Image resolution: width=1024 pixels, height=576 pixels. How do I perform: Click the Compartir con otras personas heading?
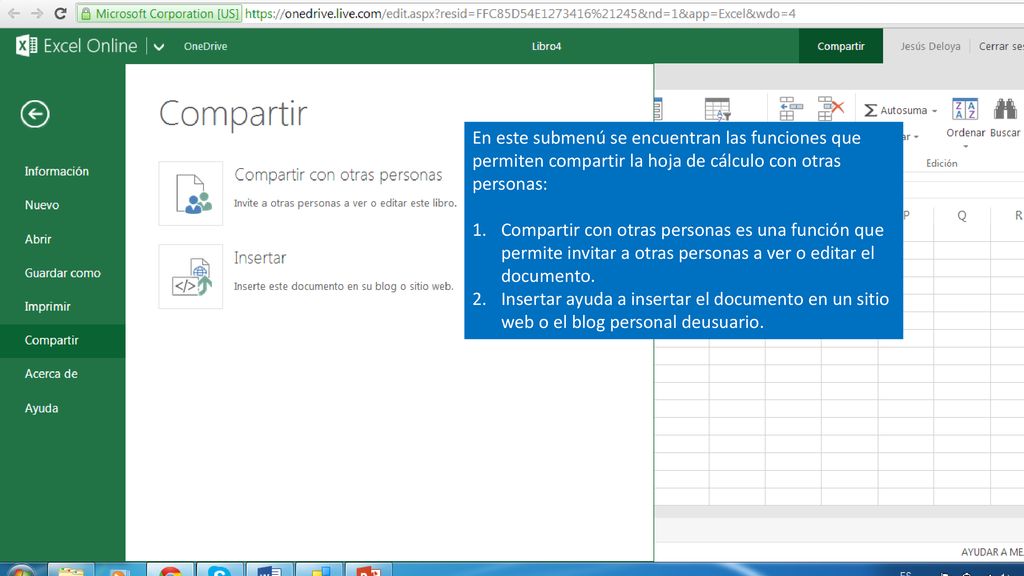tap(338, 175)
